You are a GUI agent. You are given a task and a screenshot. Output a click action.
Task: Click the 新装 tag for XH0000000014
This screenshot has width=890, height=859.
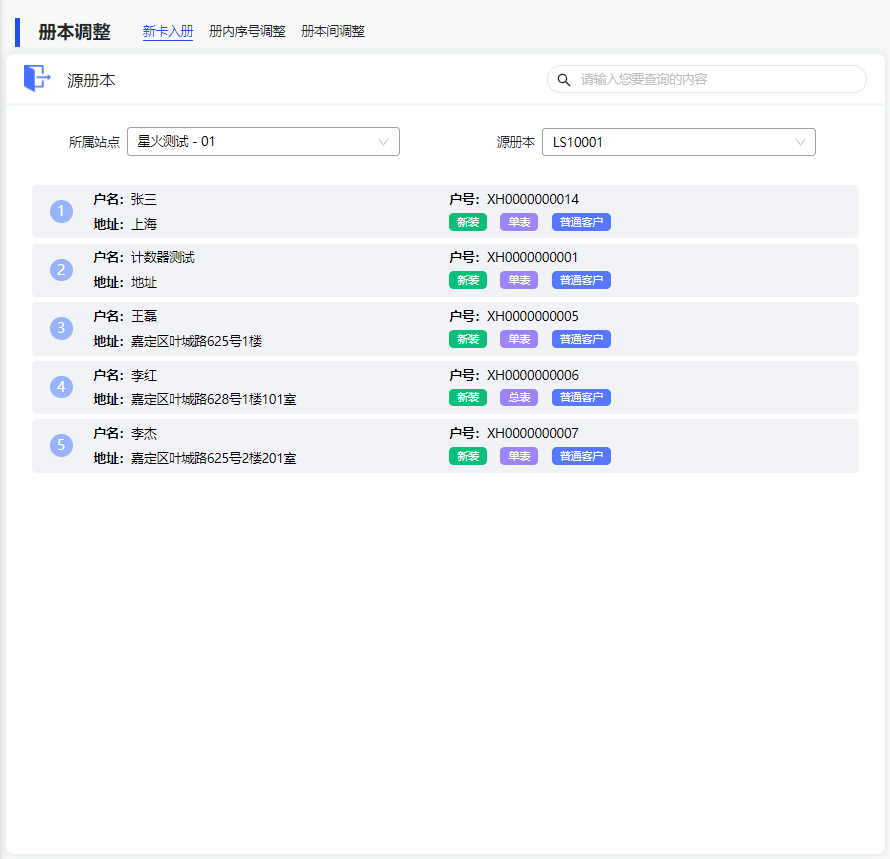click(x=468, y=222)
